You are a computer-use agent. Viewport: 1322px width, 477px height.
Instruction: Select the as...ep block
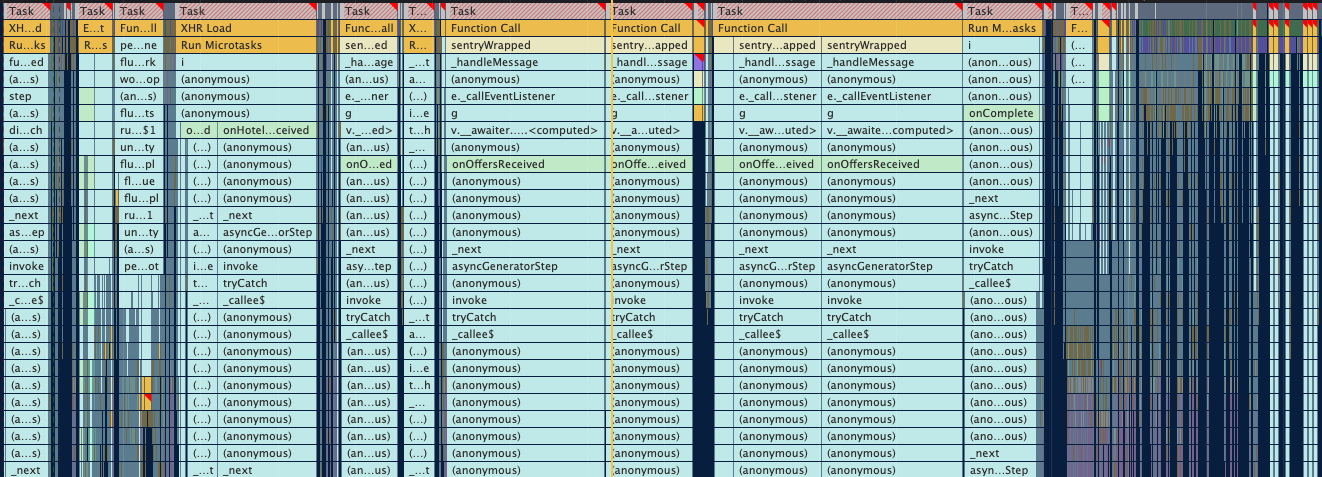pyautogui.click(x=25, y=232)
